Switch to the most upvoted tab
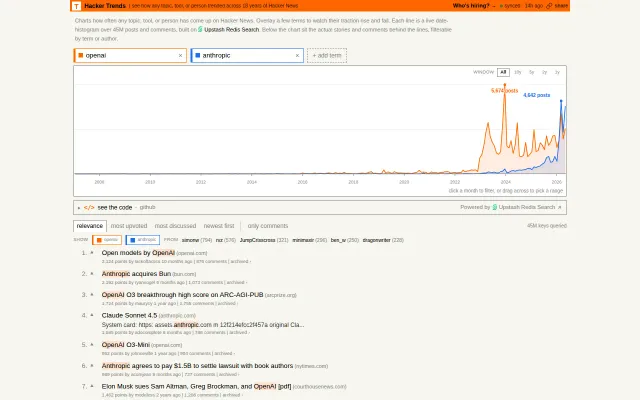The height and width of the screenshot is (400, 640). point(129,226)
